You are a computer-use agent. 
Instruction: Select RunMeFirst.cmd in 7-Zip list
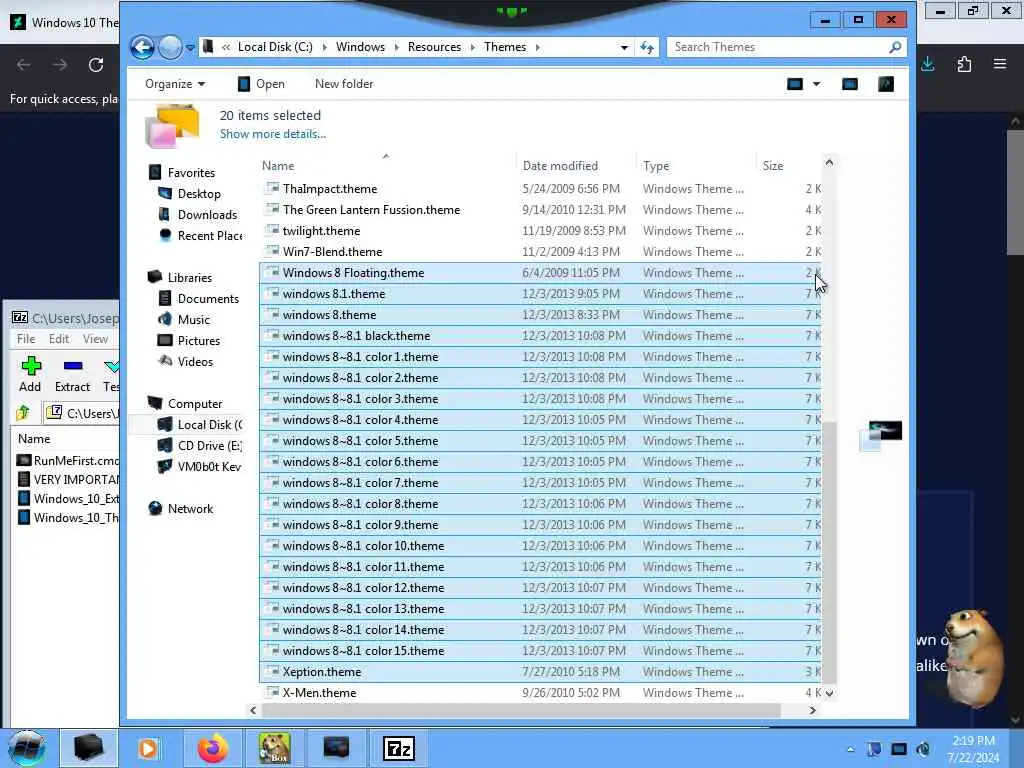68,461
